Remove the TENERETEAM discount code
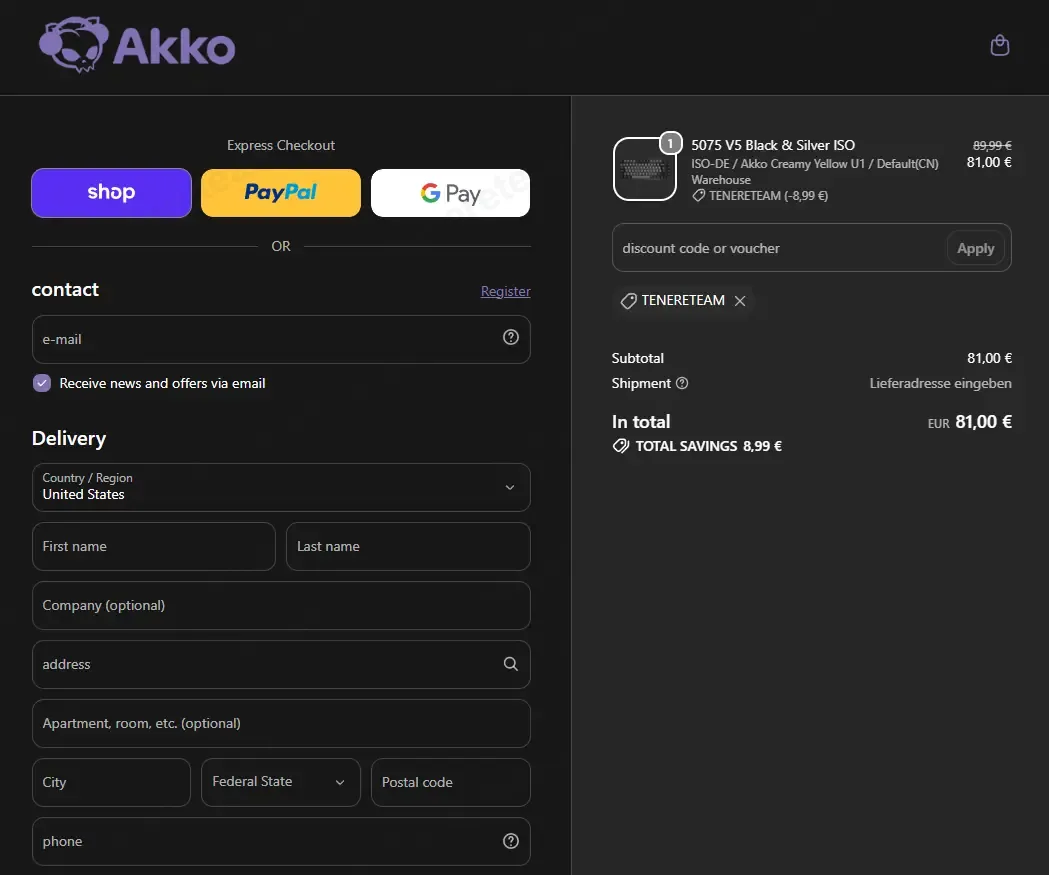 (740, 301)
